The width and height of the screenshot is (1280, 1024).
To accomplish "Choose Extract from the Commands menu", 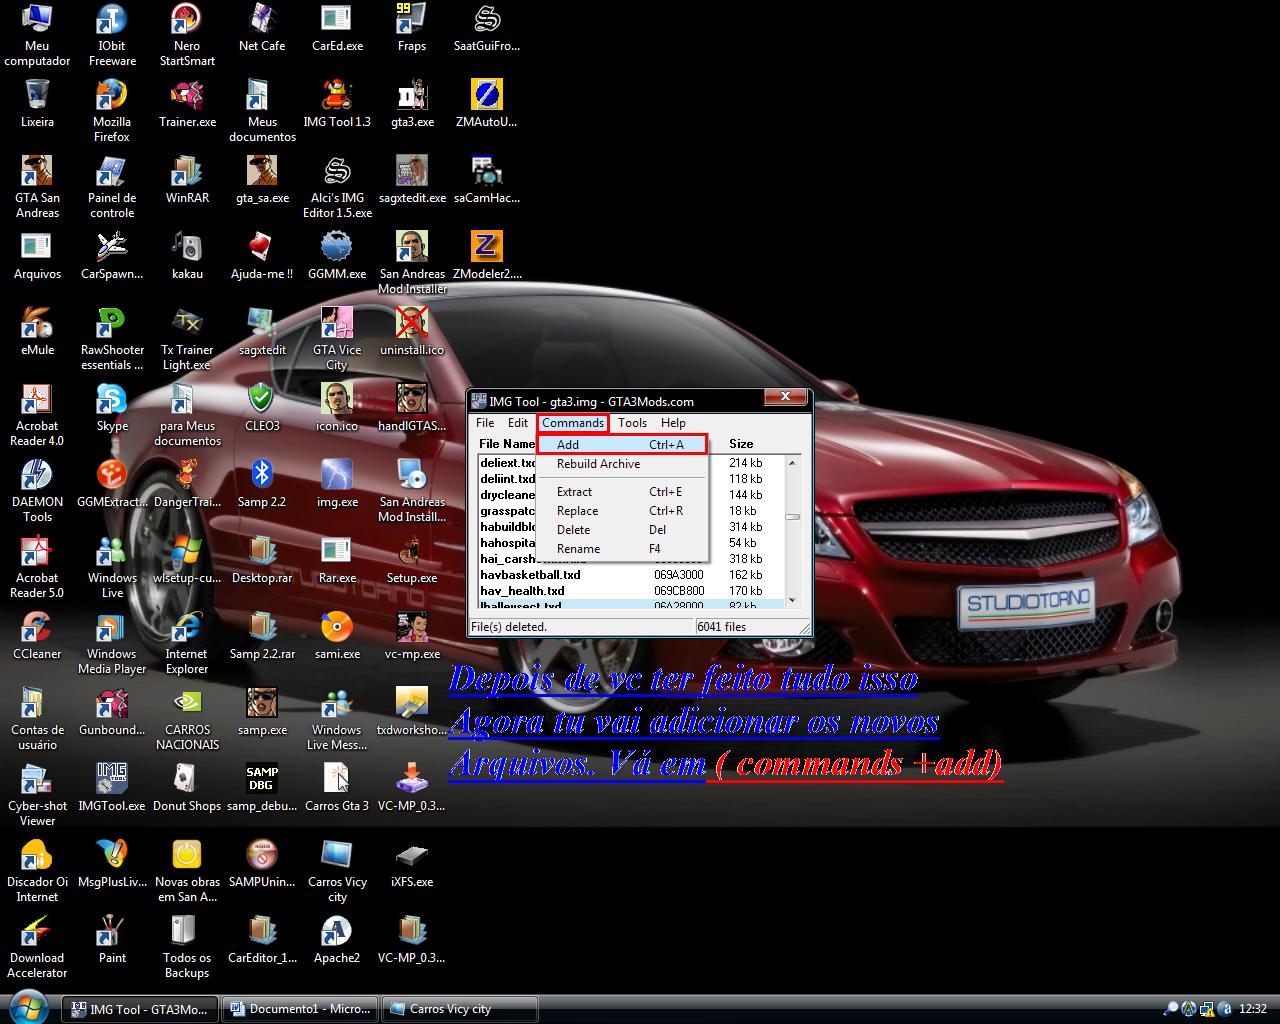I will tap(622, 492).
